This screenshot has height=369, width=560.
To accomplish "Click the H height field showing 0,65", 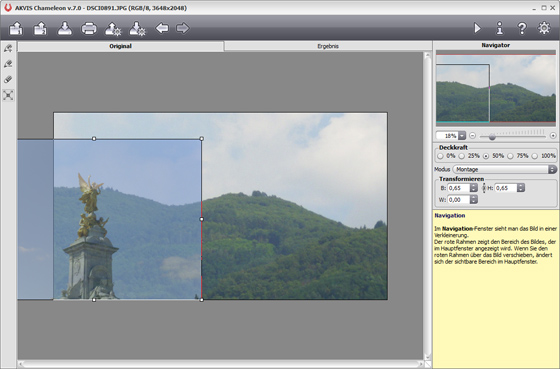I will [x=505, y=188].
